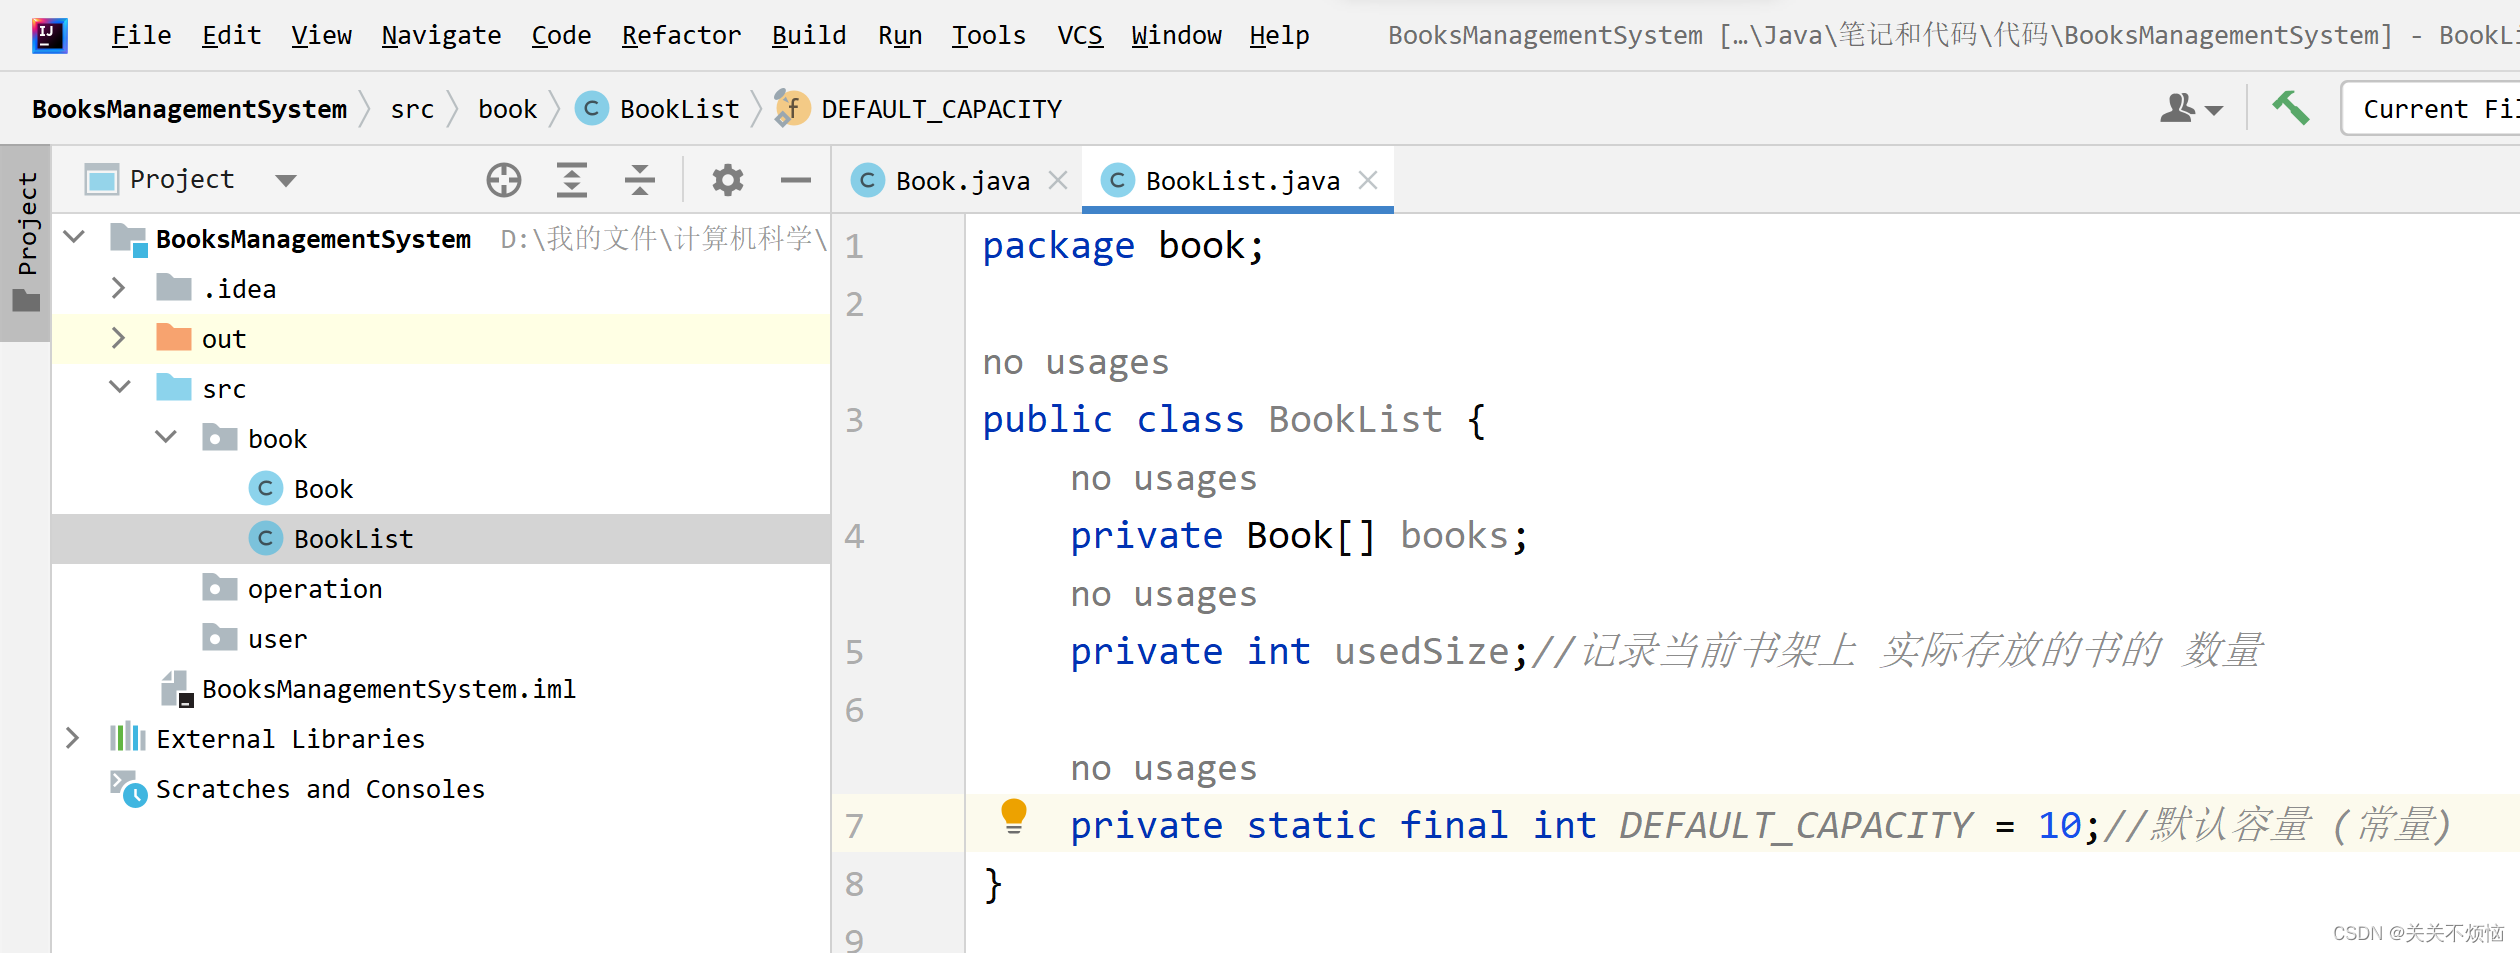Click the BookList breadcrumb
The width and height of the screenshot is (2520, 953).
[x=658, y=109]
